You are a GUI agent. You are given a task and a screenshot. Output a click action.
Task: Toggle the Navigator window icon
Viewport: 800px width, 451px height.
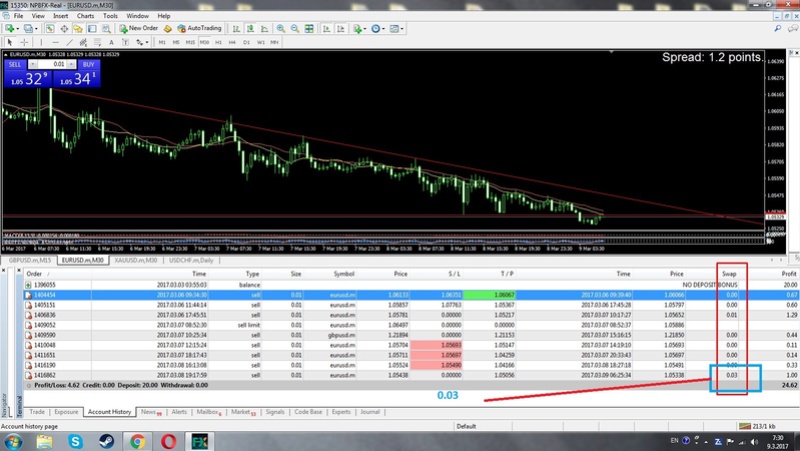[x=78, y=29]
